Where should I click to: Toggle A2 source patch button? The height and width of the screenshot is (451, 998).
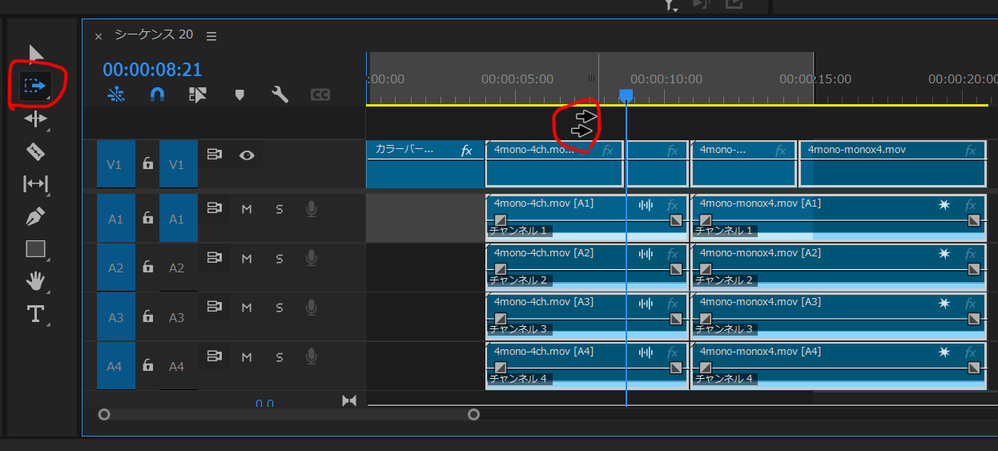click(x=116, y=268)
